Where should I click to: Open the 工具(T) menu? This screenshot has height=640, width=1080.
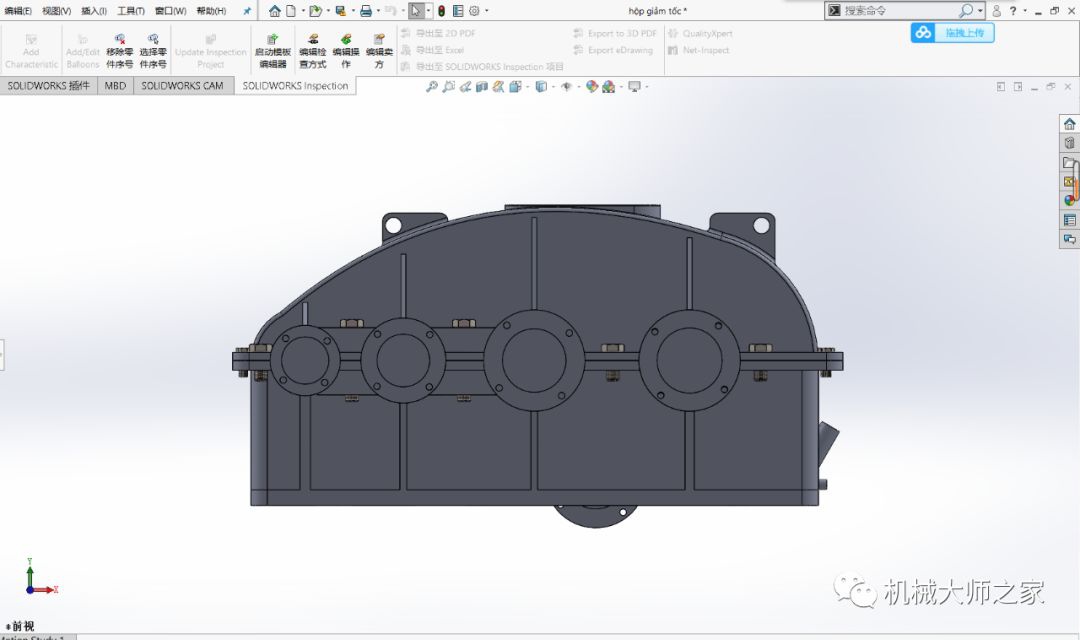tap(131, 11)
